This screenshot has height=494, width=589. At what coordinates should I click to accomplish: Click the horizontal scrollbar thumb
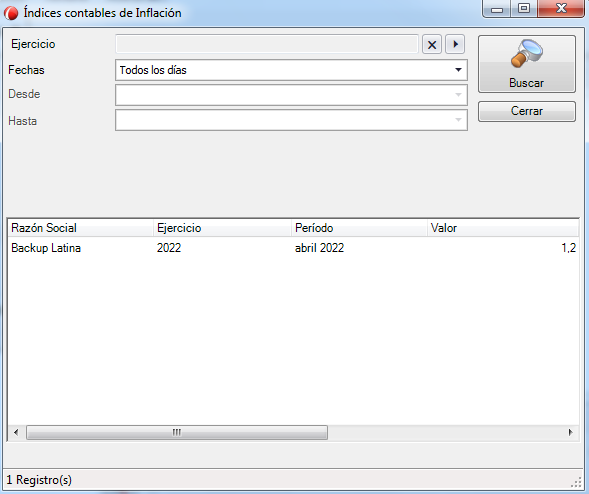(x=177, y=432)
